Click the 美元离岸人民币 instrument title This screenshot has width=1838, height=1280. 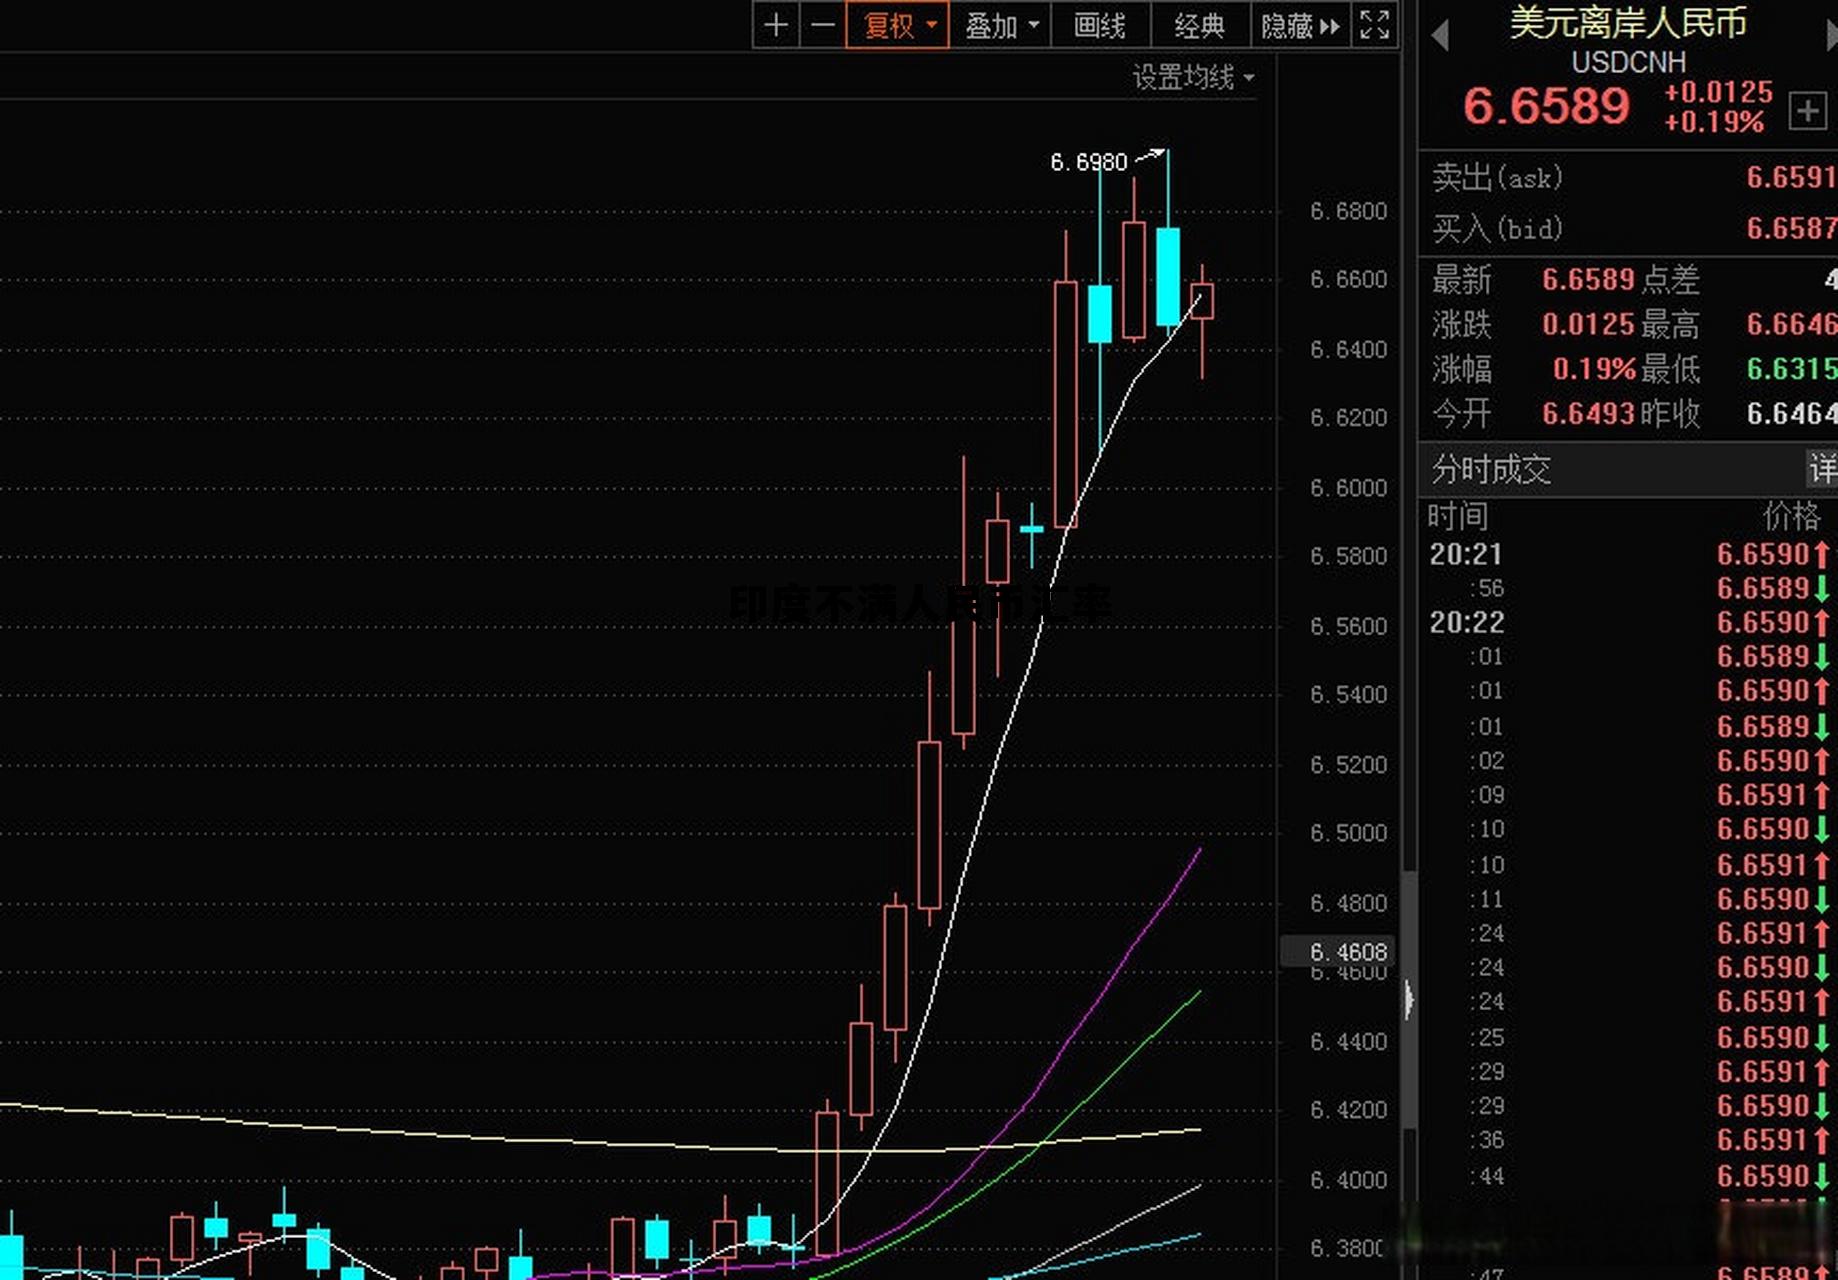pos(1628,24)
